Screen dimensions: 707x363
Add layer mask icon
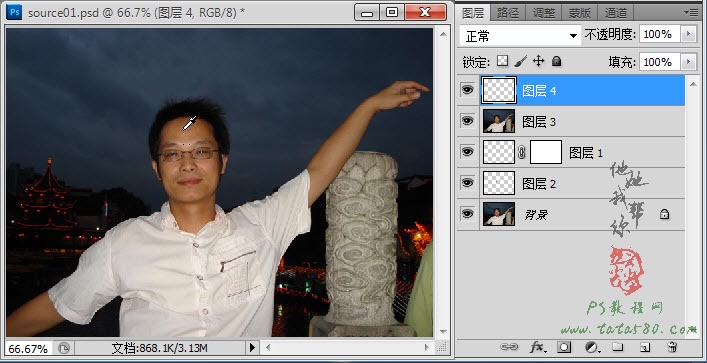[564, 347]
